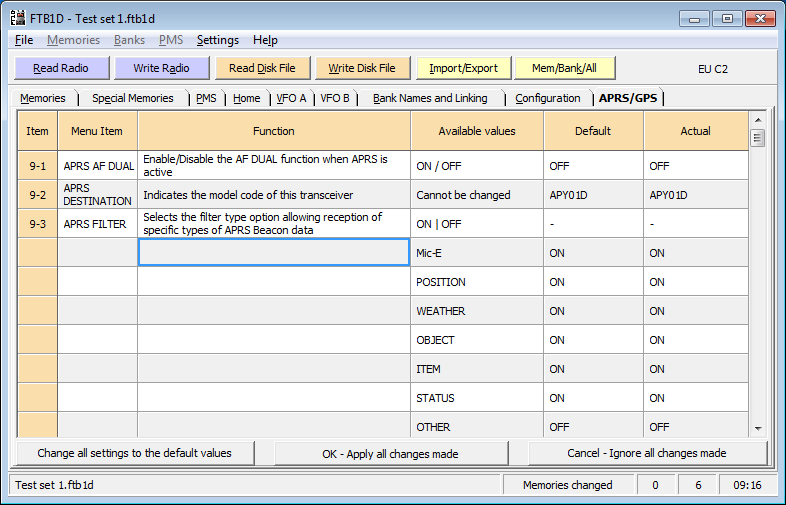Open the Settings menu

[x=218, y=40]
